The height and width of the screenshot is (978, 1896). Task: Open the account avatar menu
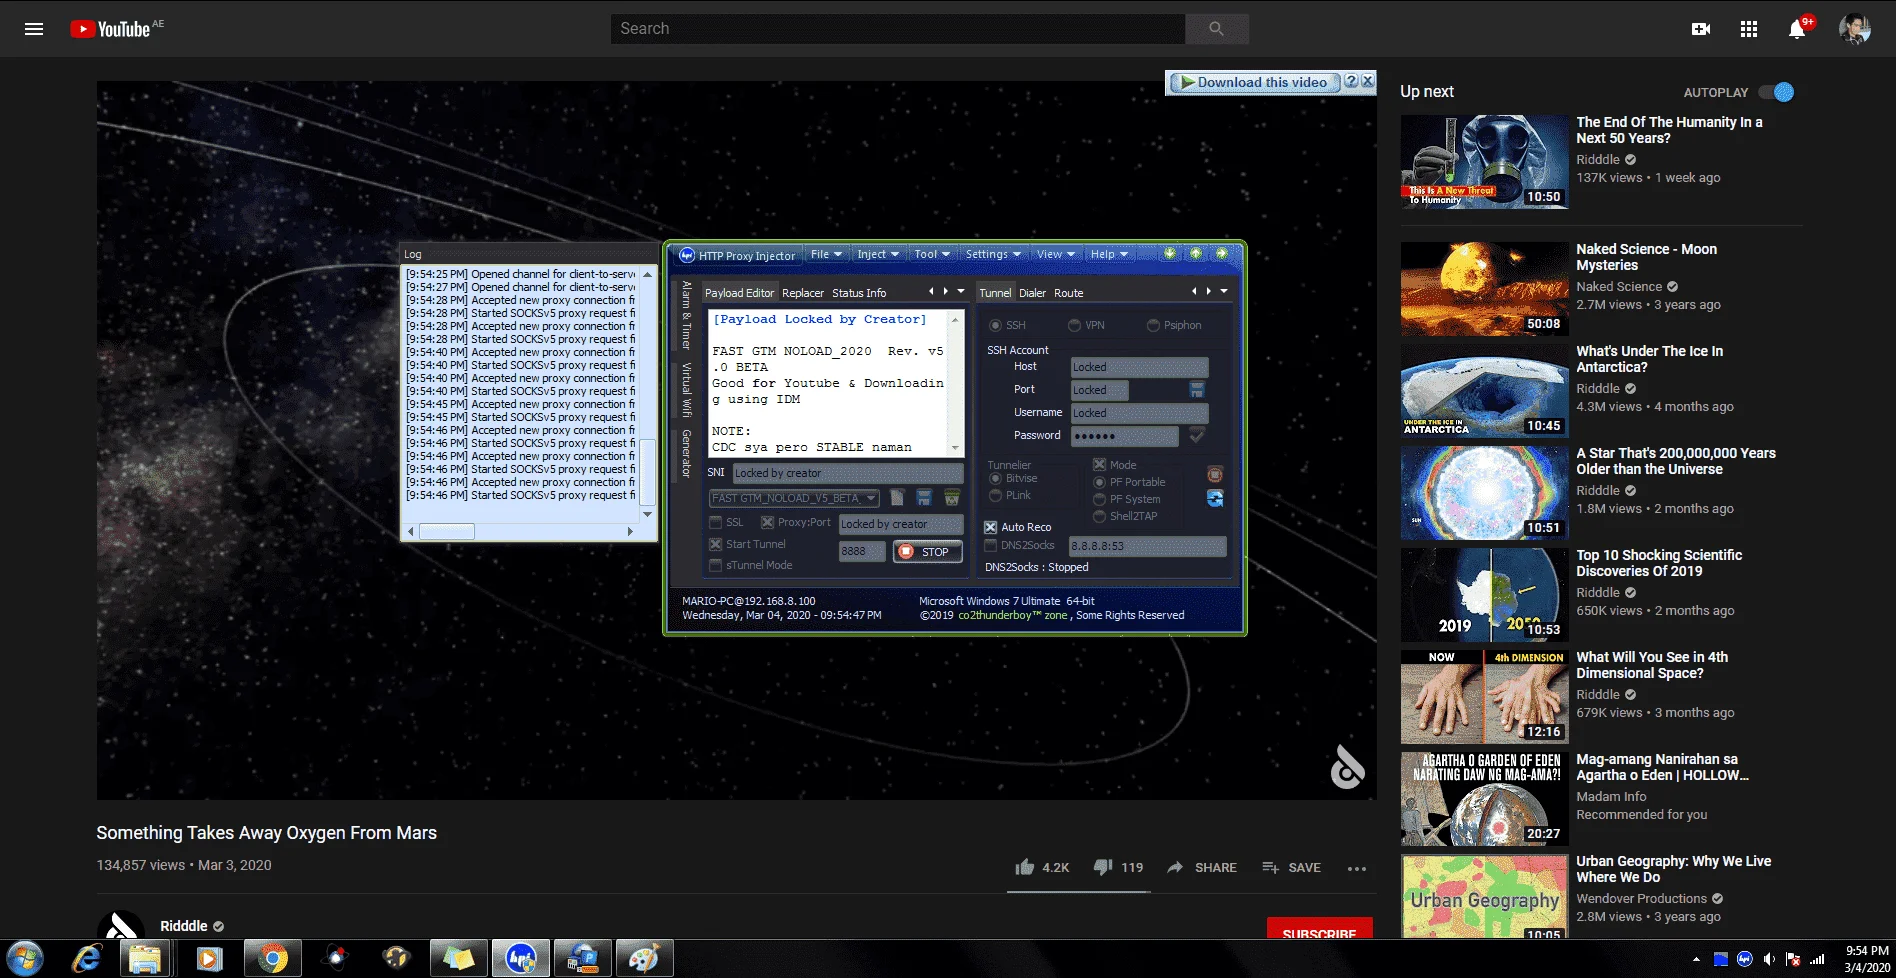pyautogui.click(x=1855, y=29)
